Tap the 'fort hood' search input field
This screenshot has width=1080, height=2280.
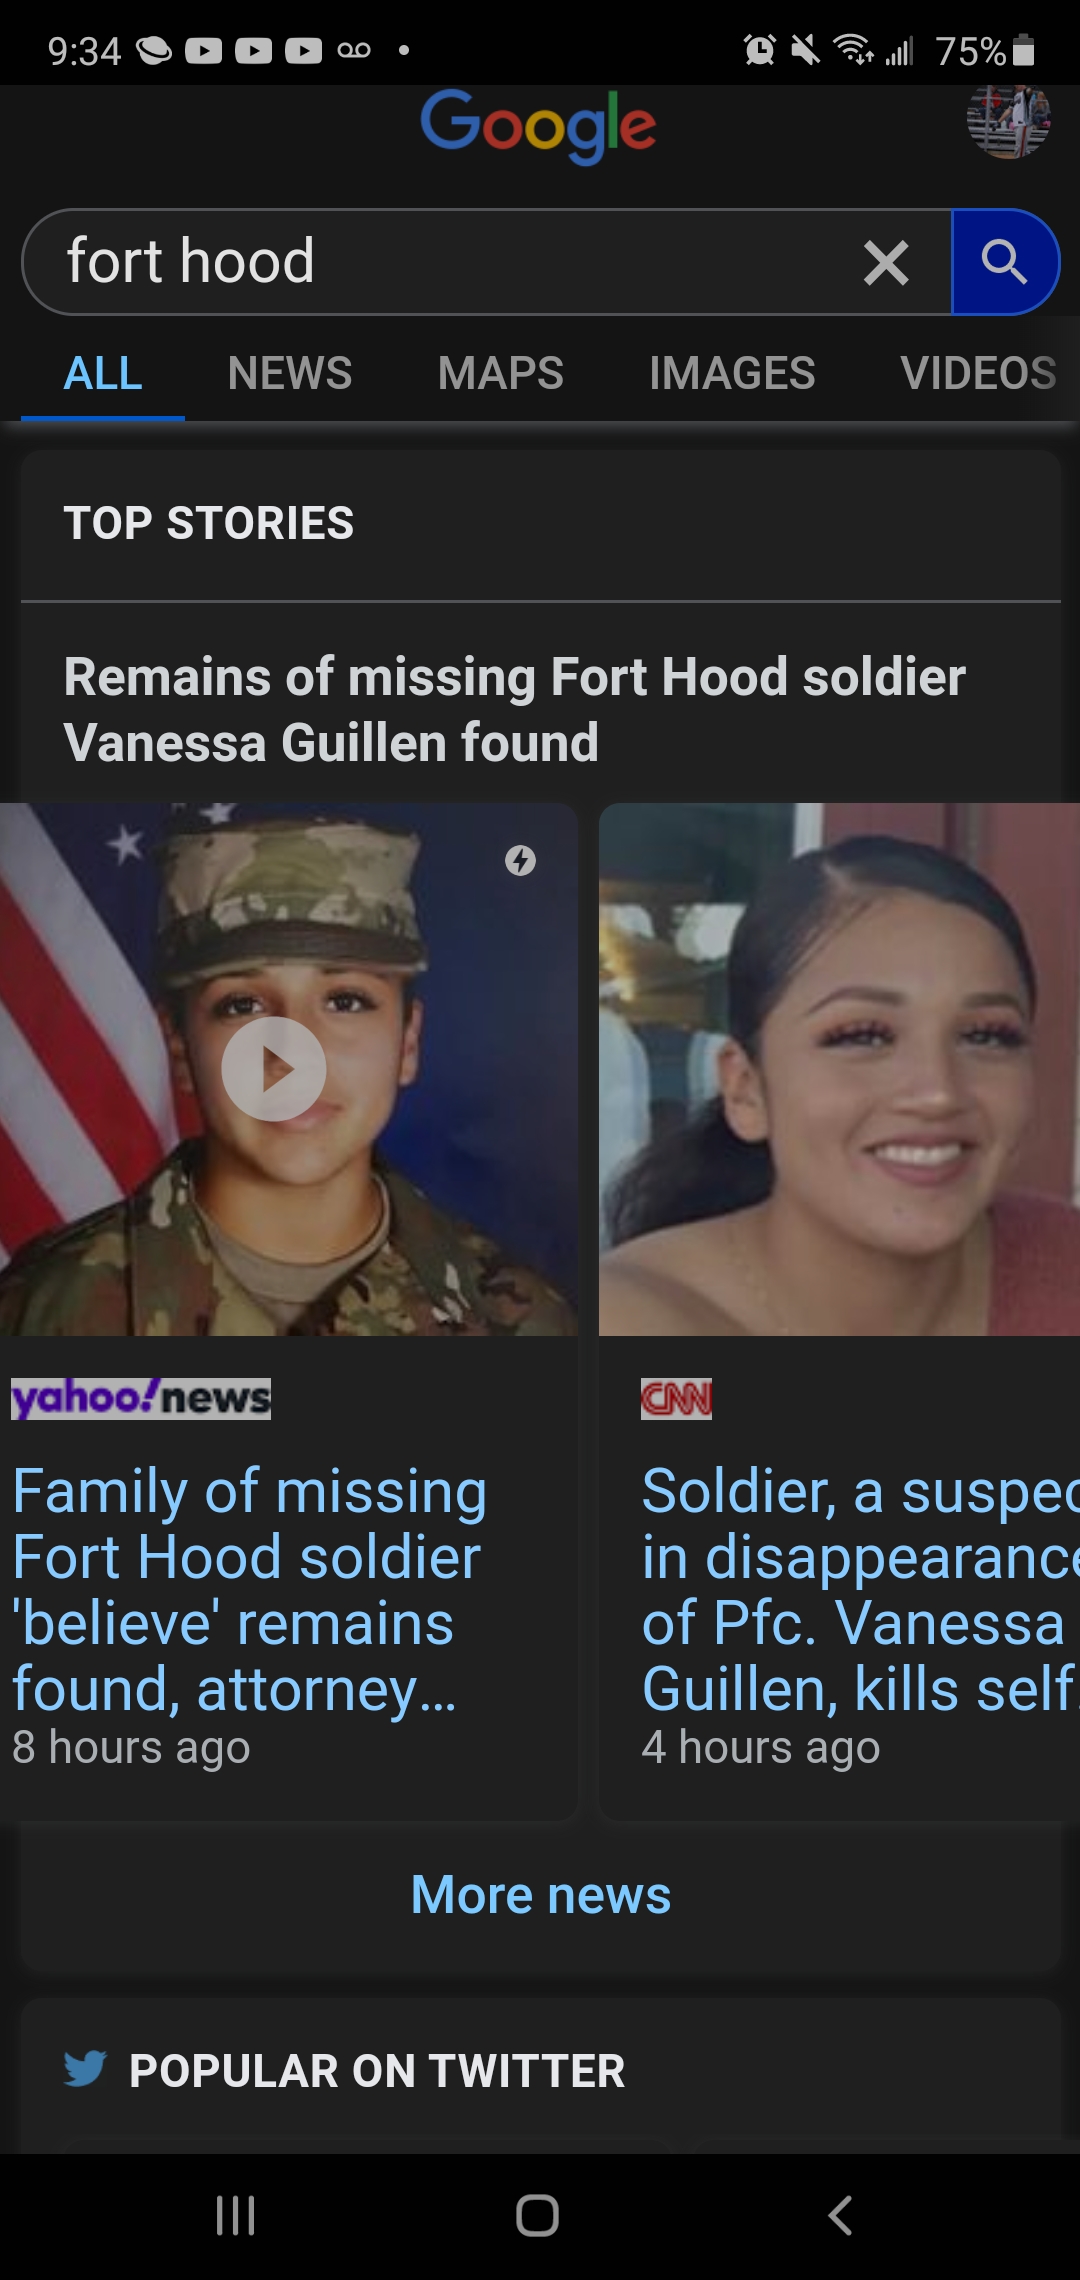point(460,262)
